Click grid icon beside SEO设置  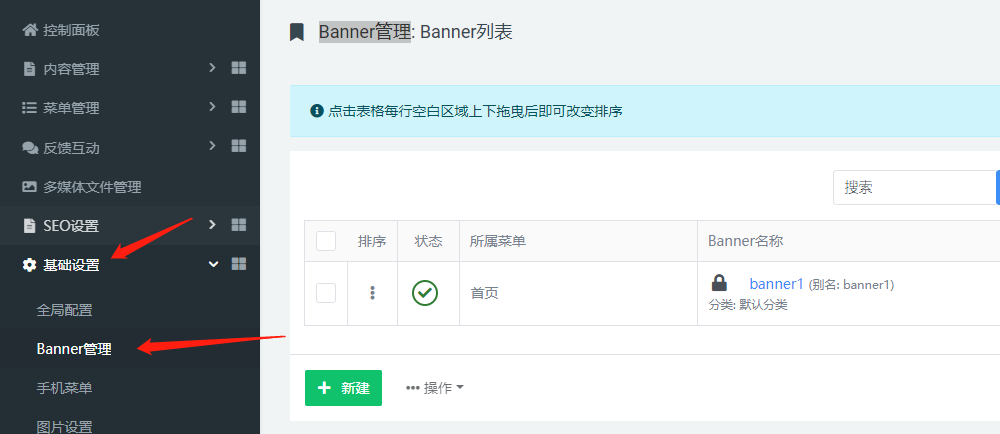(239, 225)
